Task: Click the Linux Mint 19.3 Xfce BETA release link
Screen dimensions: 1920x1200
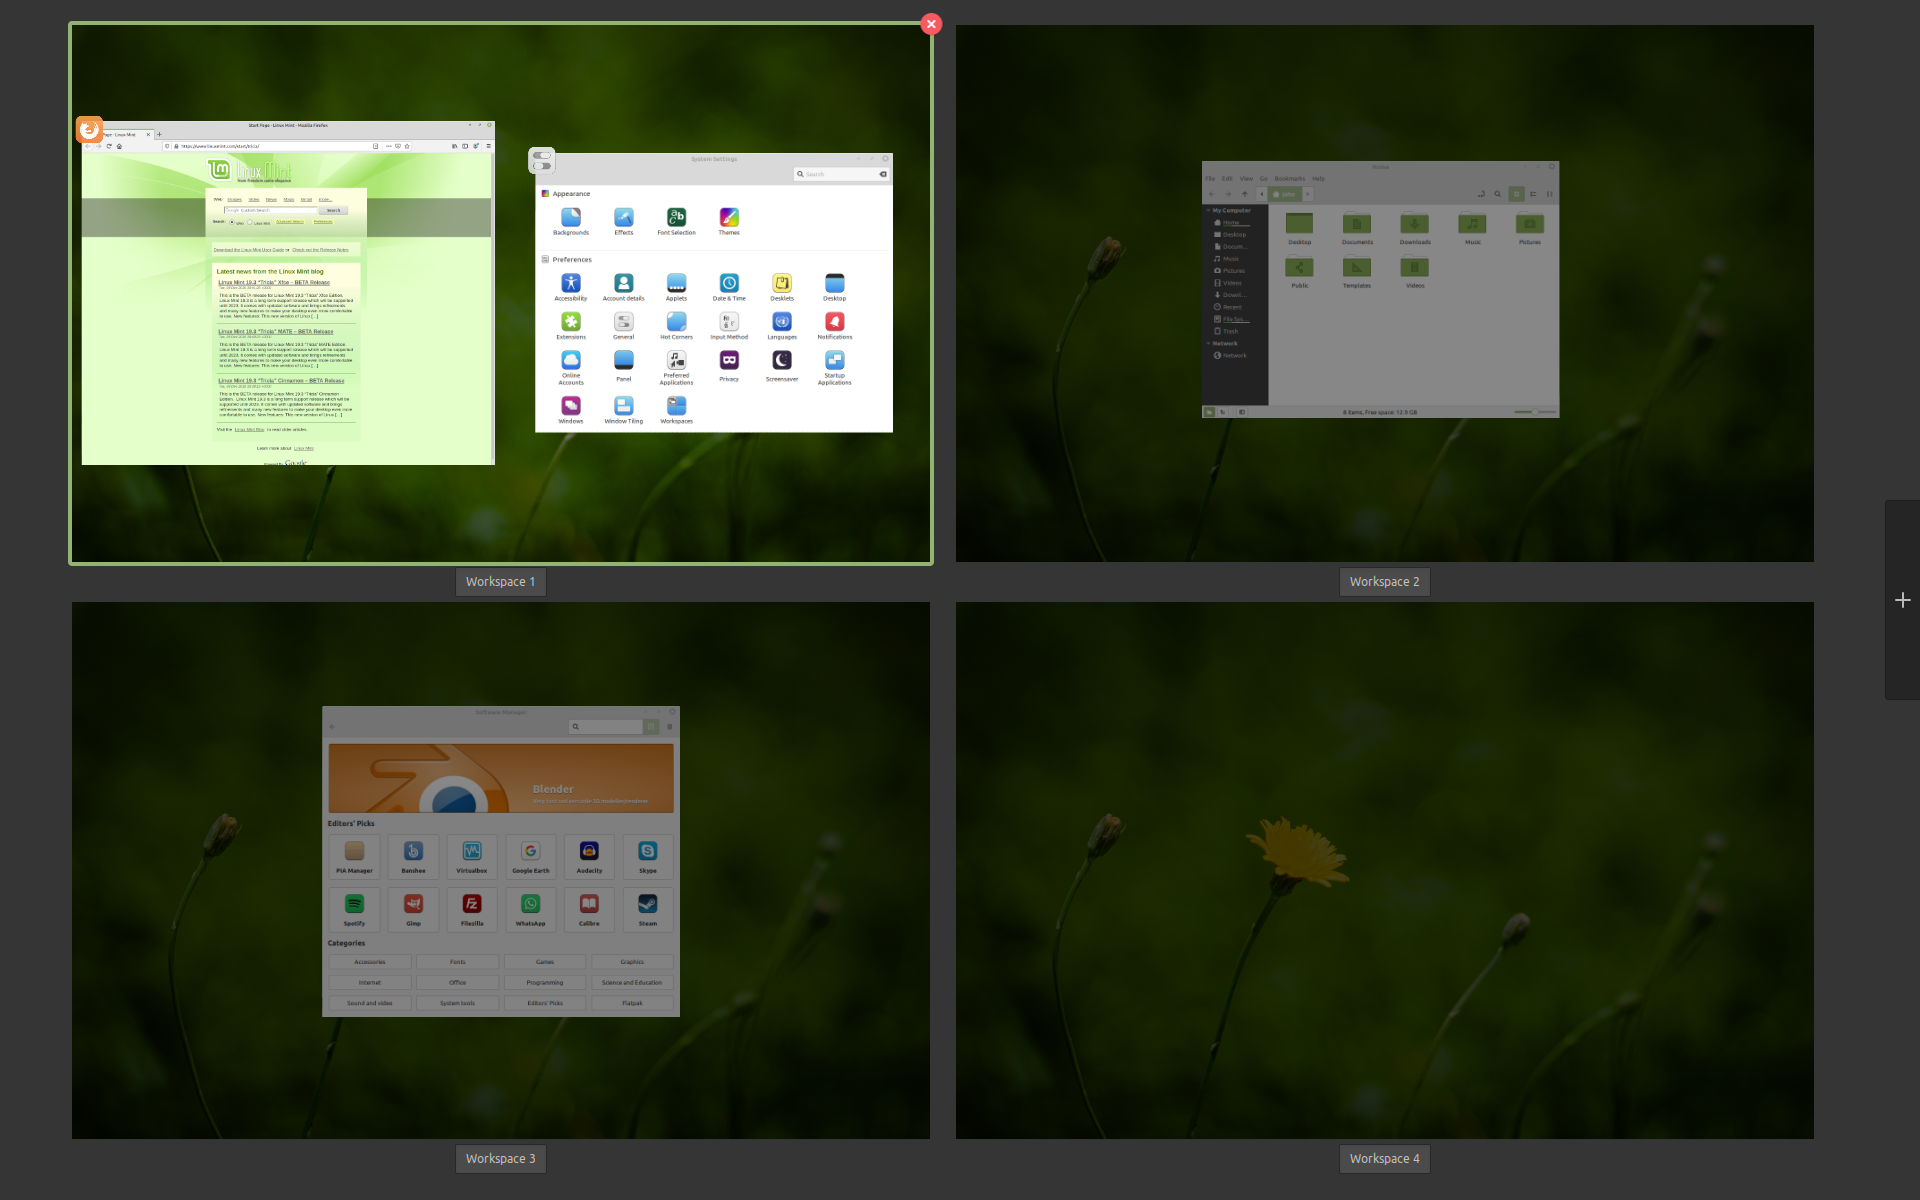Action: 274,282
